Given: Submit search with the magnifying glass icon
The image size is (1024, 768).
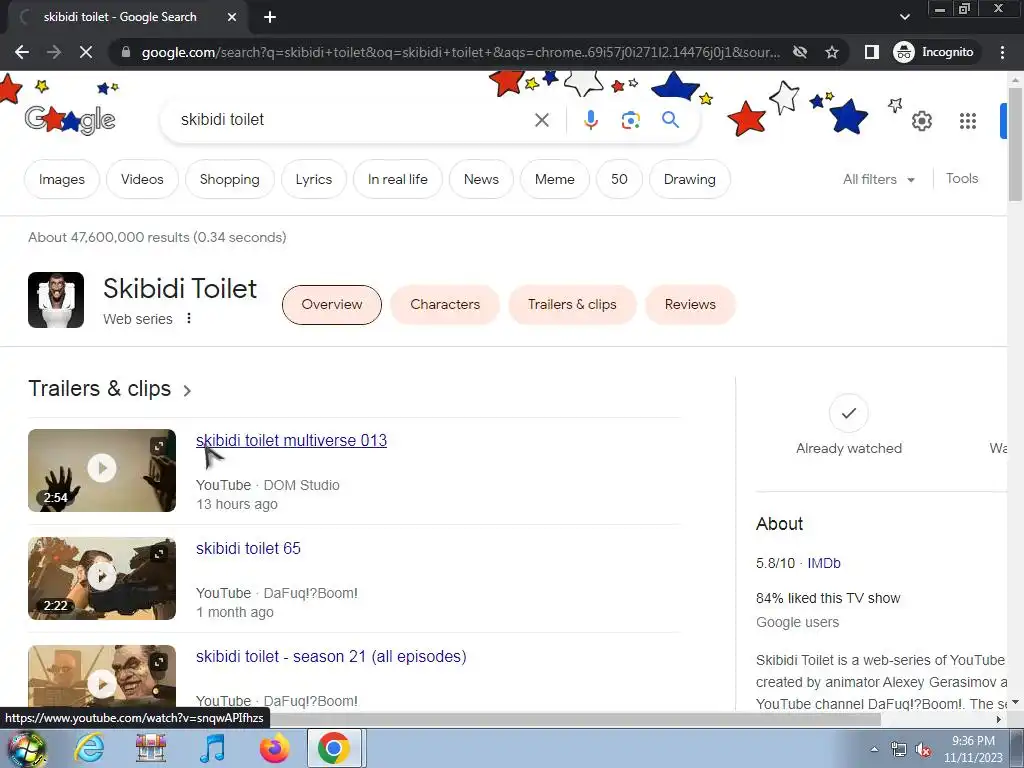Looking at the screenshot, I should point(670,120).
